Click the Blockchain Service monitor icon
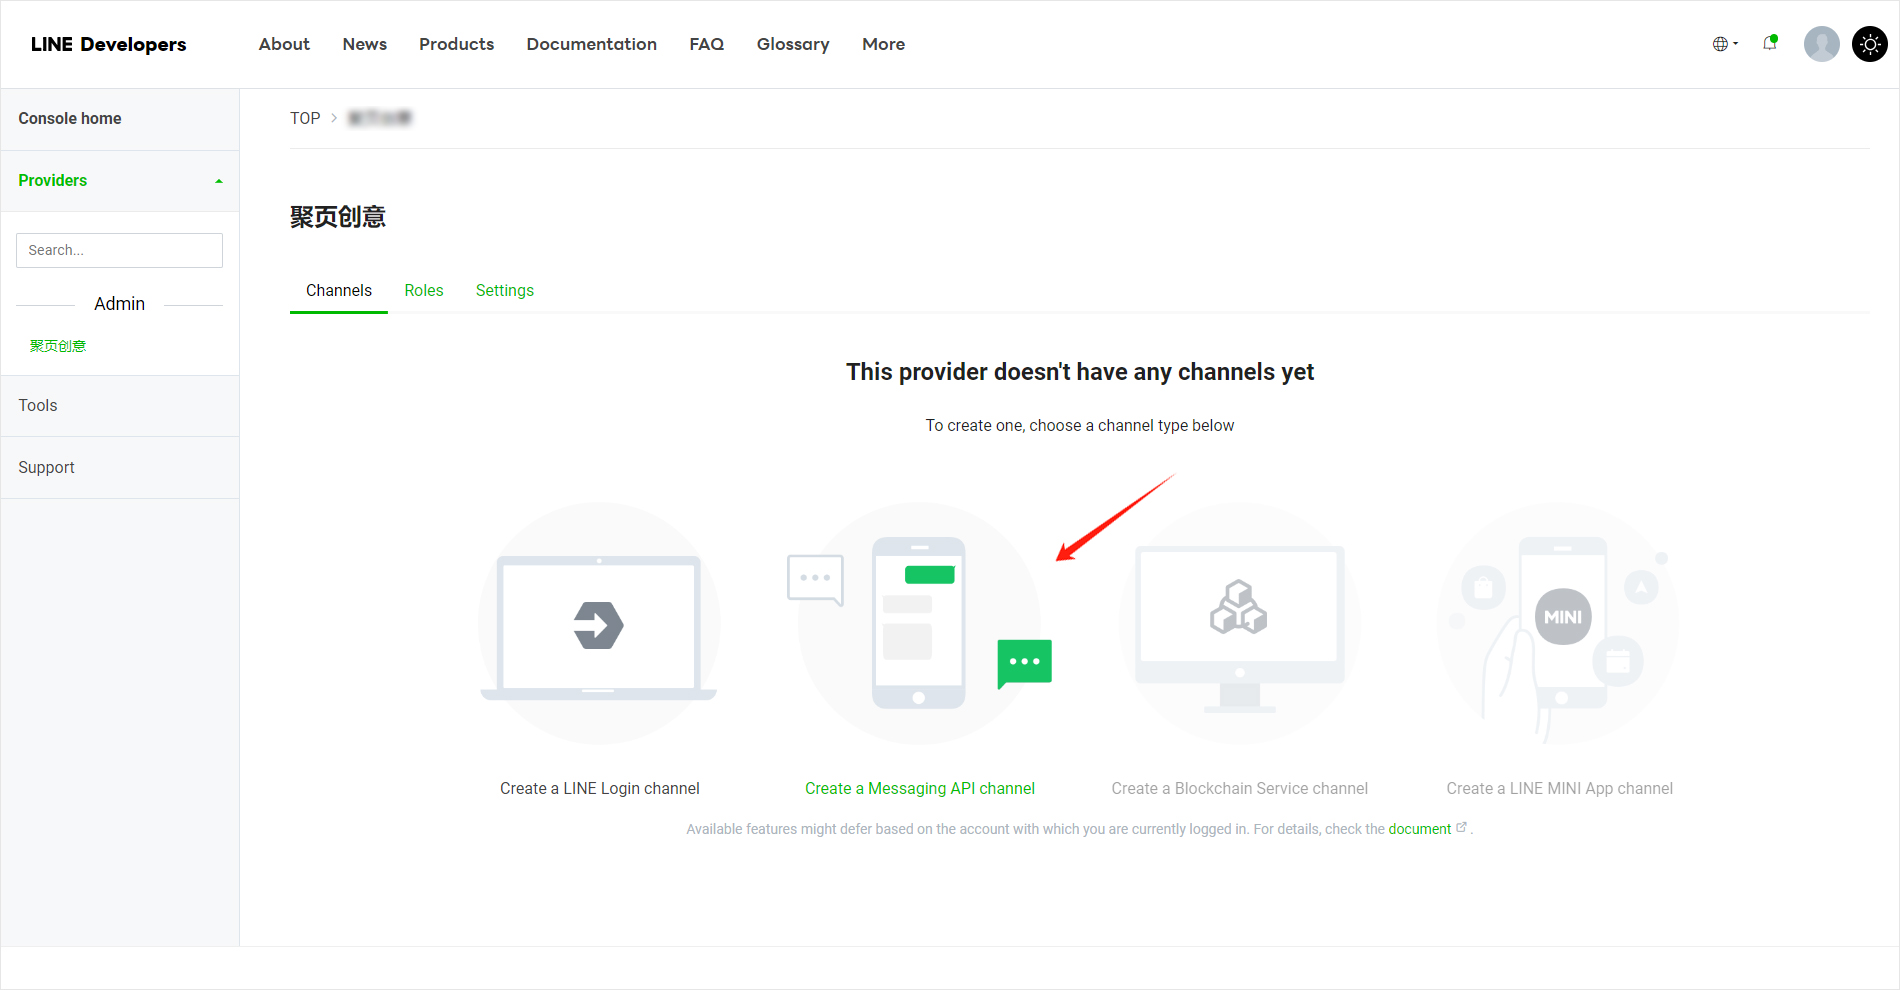 pos(1240,624)
